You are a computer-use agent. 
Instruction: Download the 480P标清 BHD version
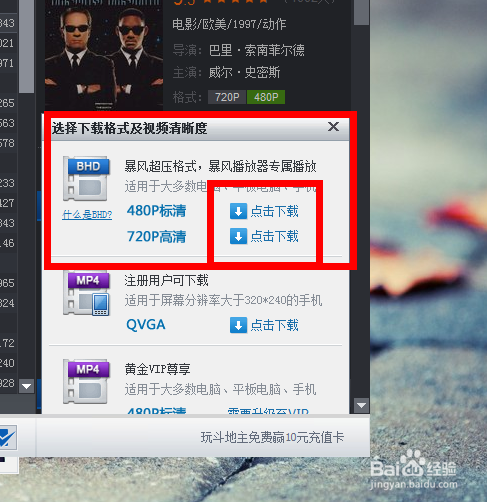tap(264, 211)
